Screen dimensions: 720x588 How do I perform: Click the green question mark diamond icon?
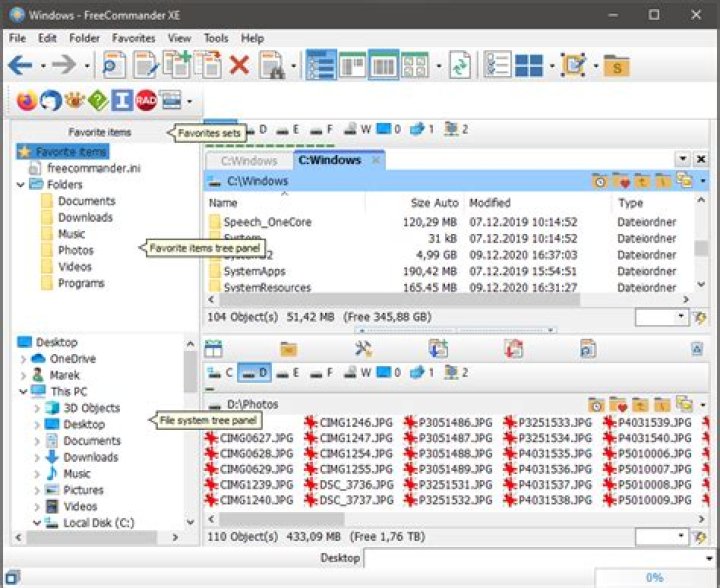click(98, 101)
